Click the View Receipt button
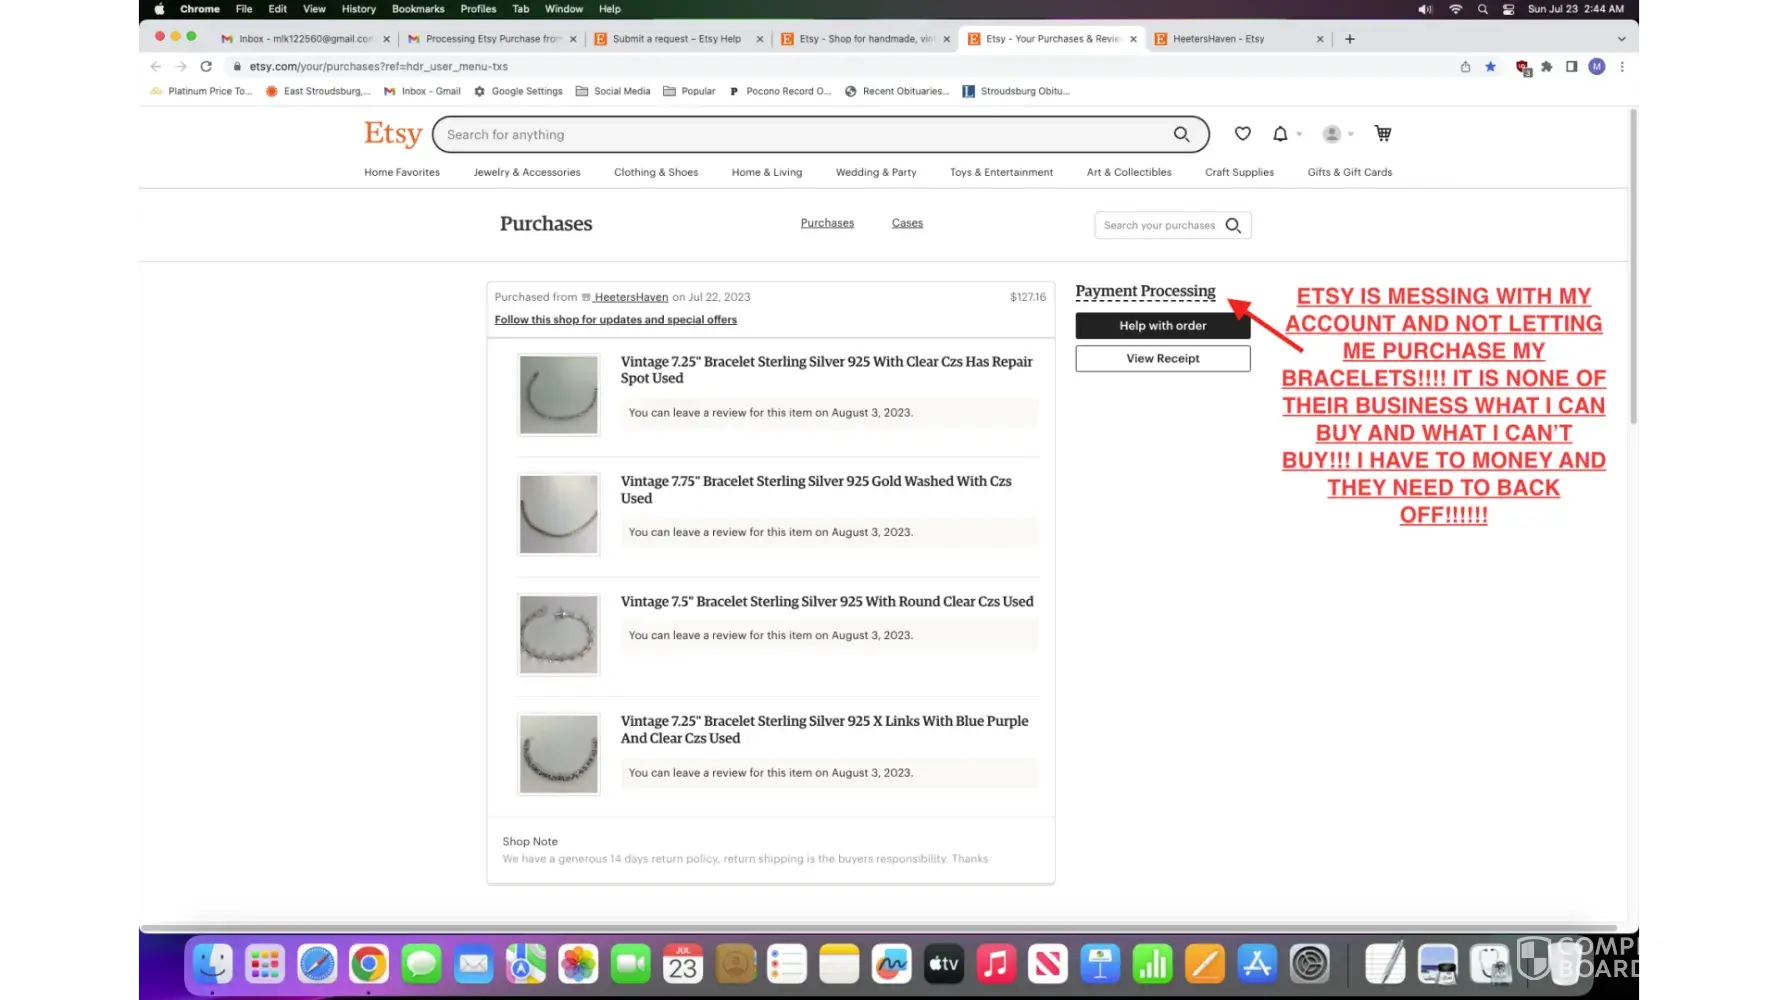This screenshot has width=1778, height=1000. pyautogui.click(x=1162, y=359)
